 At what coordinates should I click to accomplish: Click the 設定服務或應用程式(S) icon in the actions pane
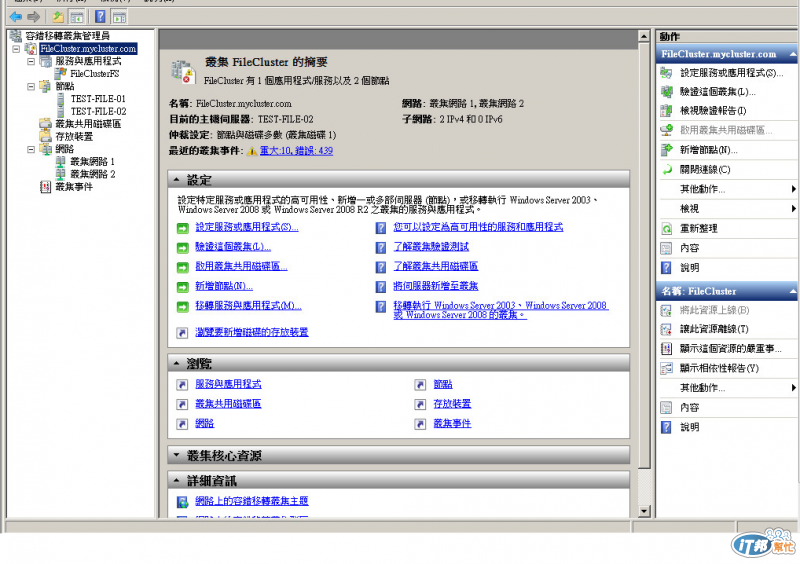tap(666, 73)
